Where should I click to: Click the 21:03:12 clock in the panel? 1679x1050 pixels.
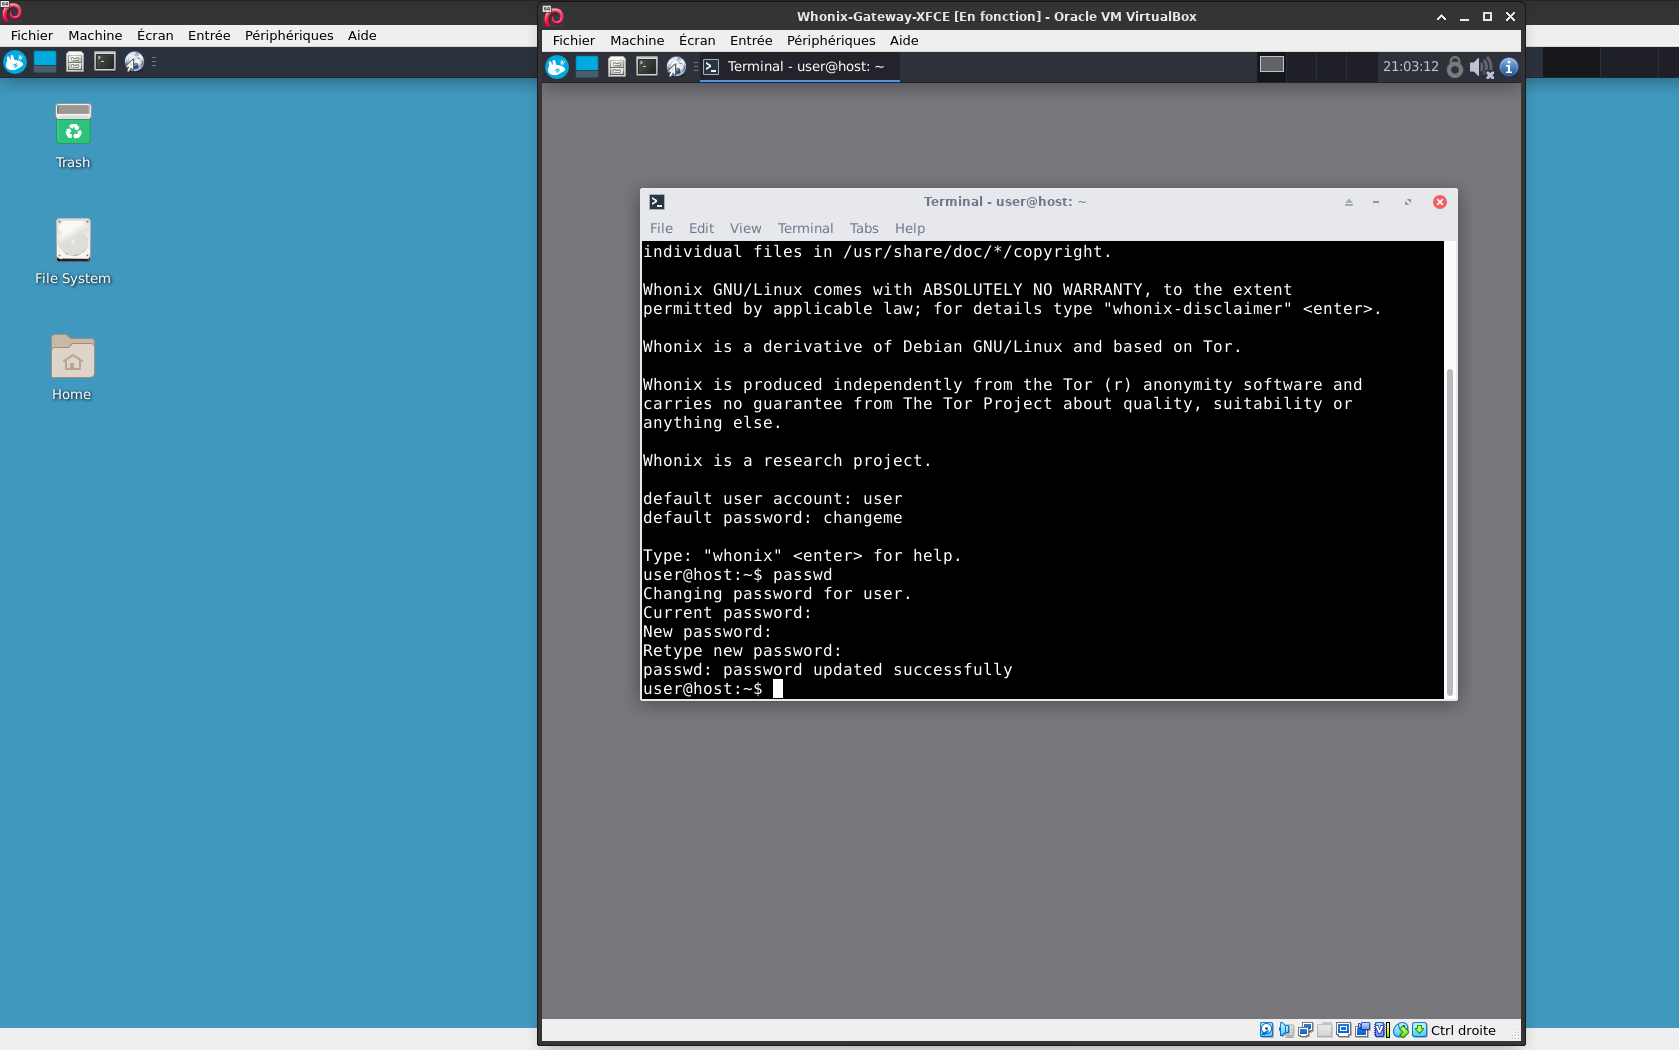point(1410,66)
